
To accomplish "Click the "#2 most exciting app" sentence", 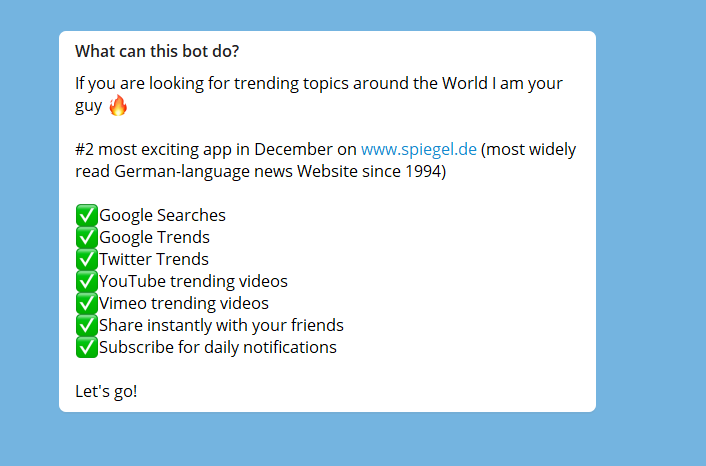I will [x=215, y=150].
